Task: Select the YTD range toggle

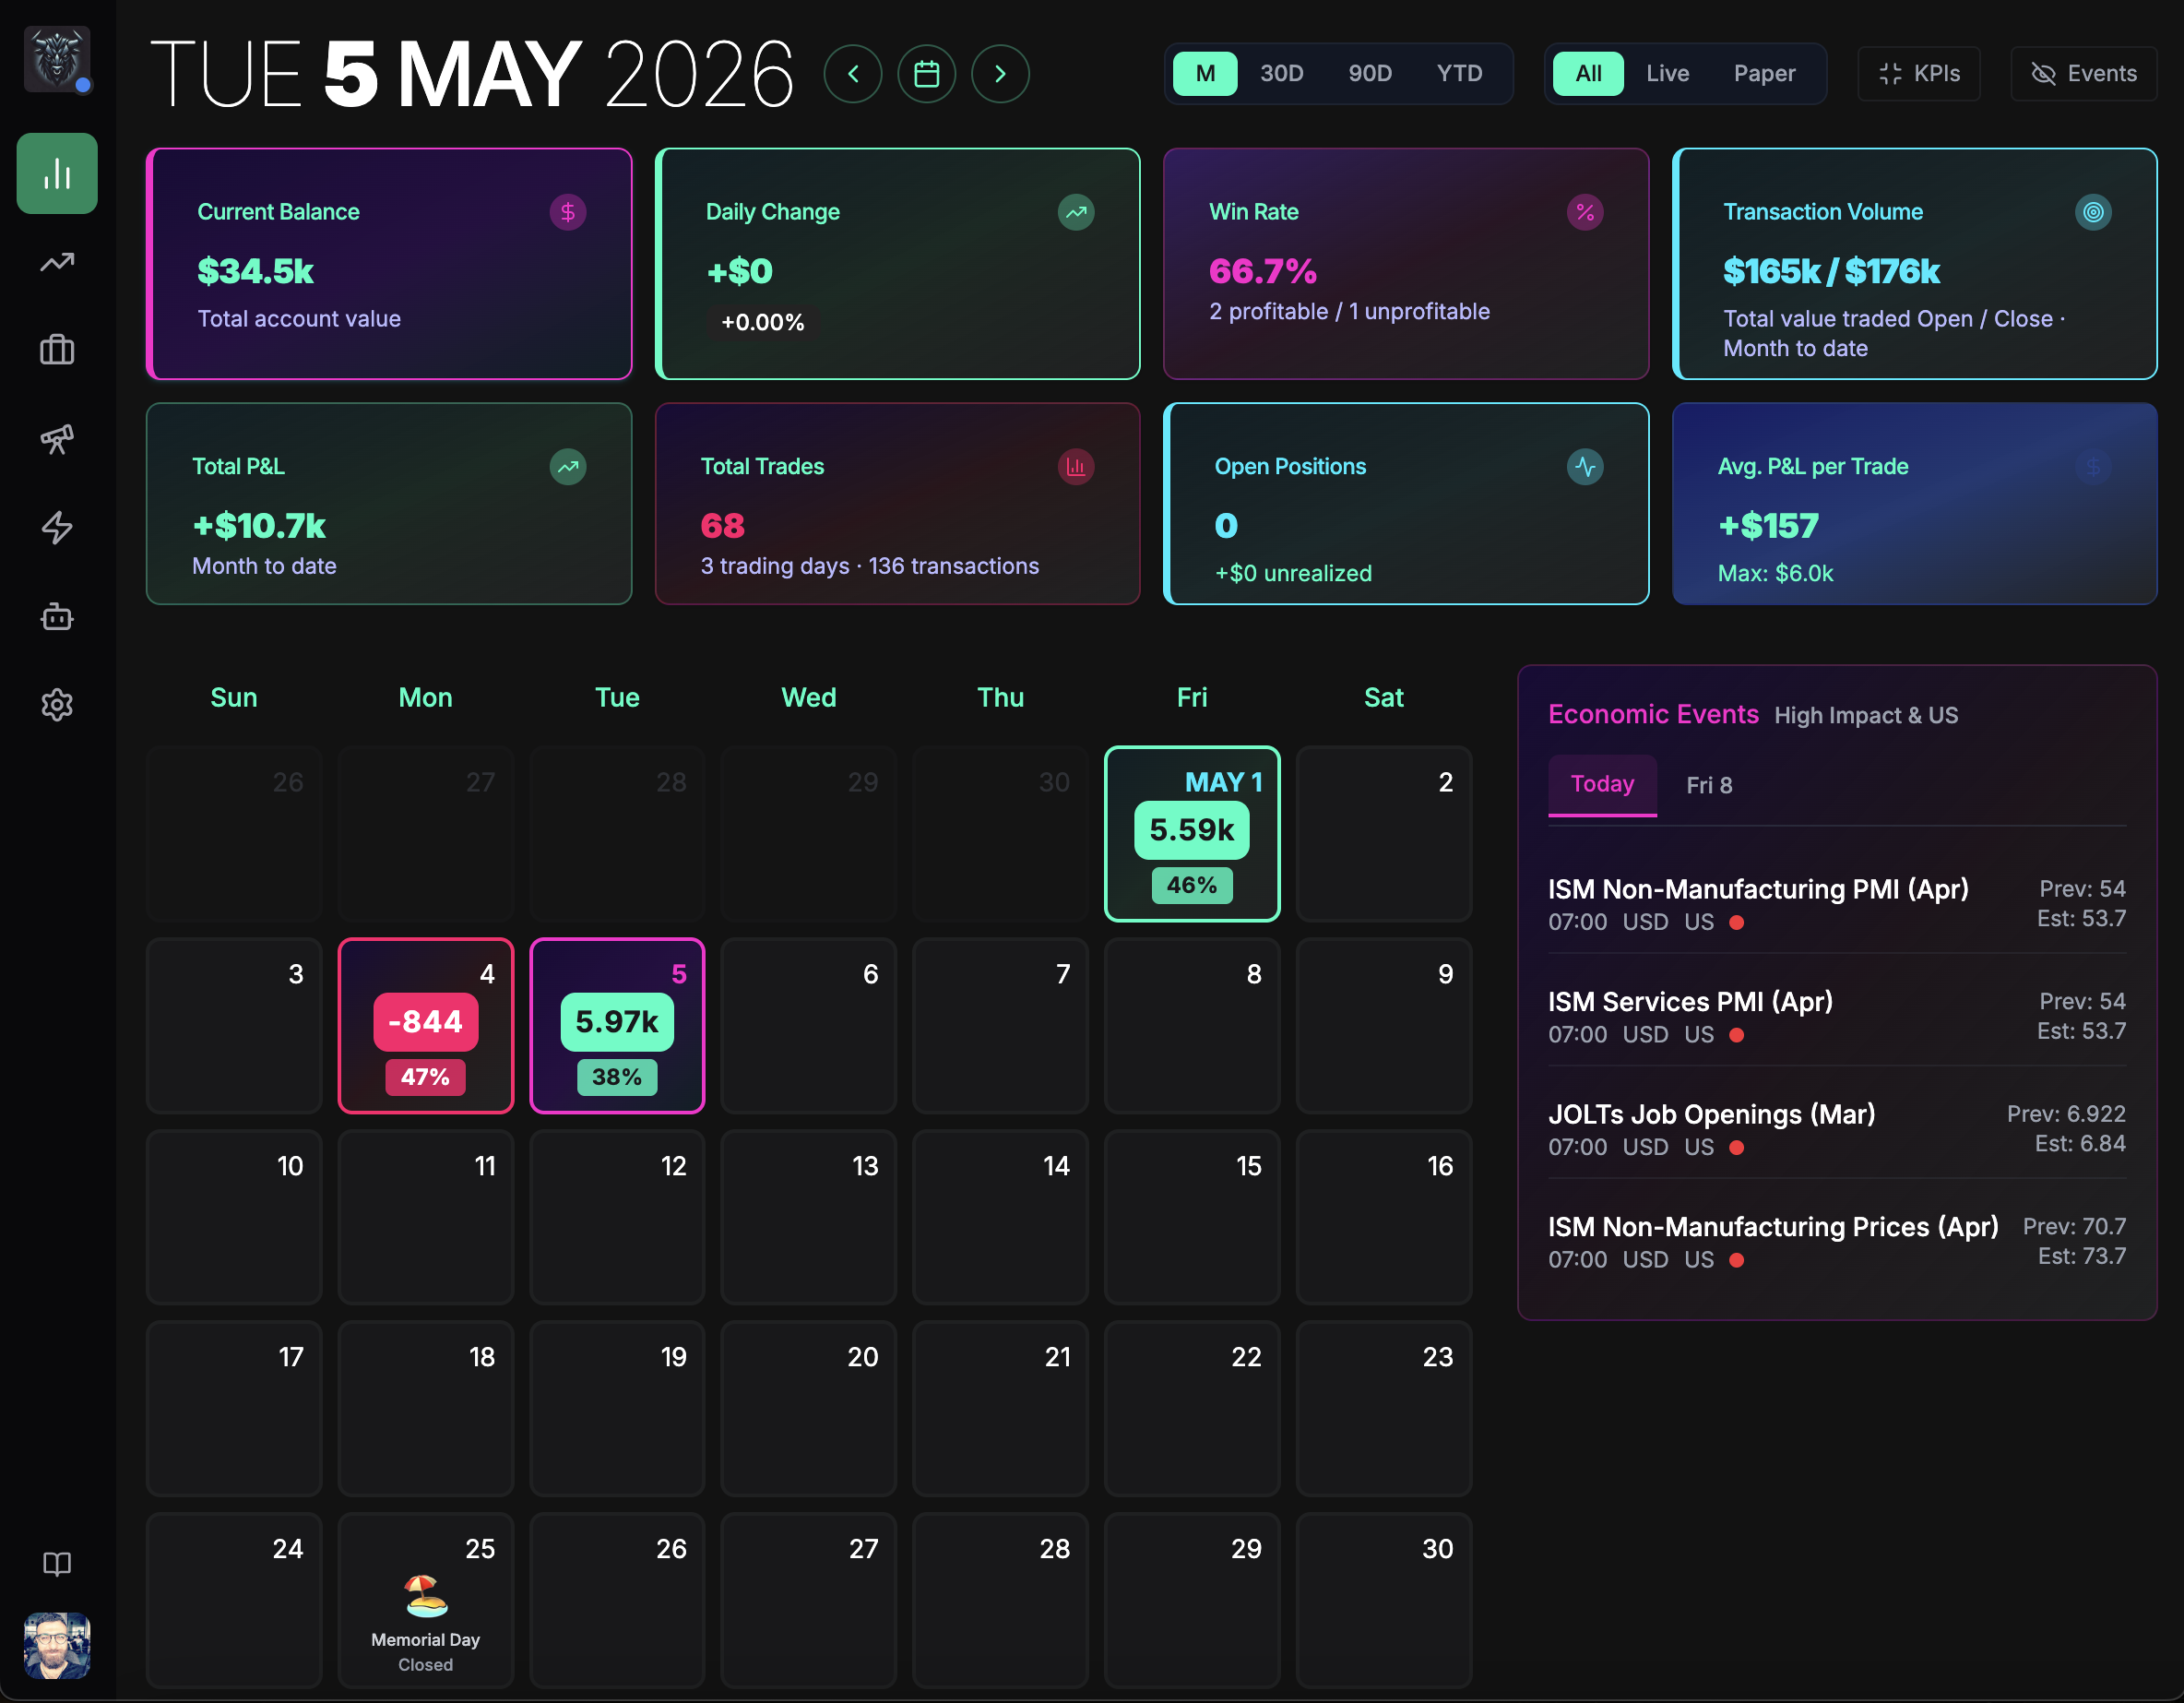Action: point(1459,74)
